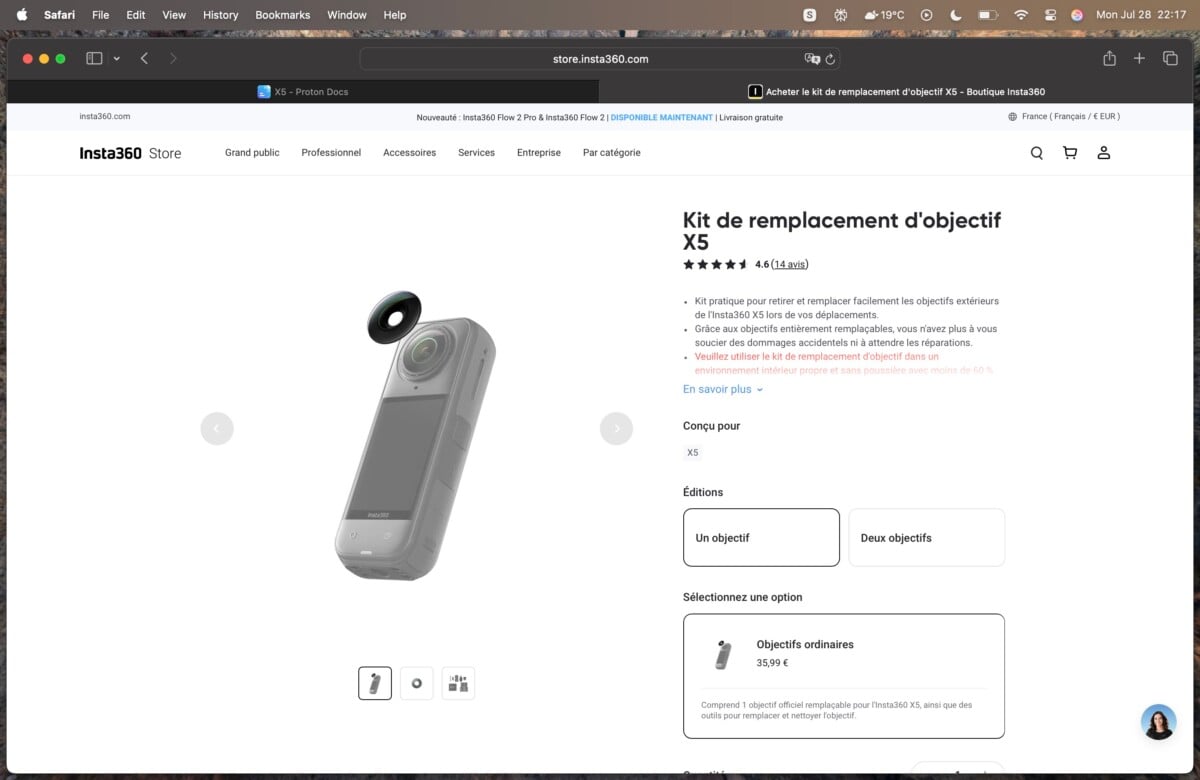Click the date and time in menu bar

click(1141, 15)
